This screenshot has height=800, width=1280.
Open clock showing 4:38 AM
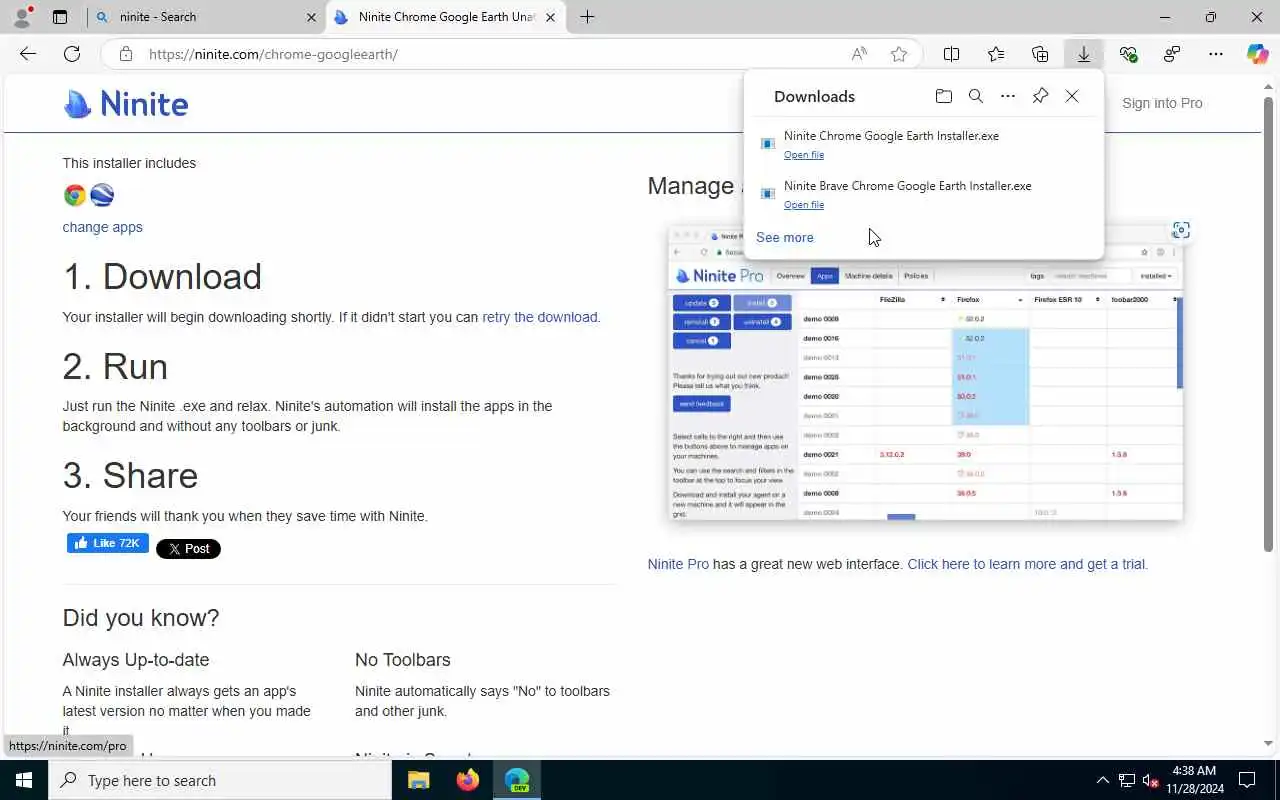pyautogui.click(x=1193, y=780)
